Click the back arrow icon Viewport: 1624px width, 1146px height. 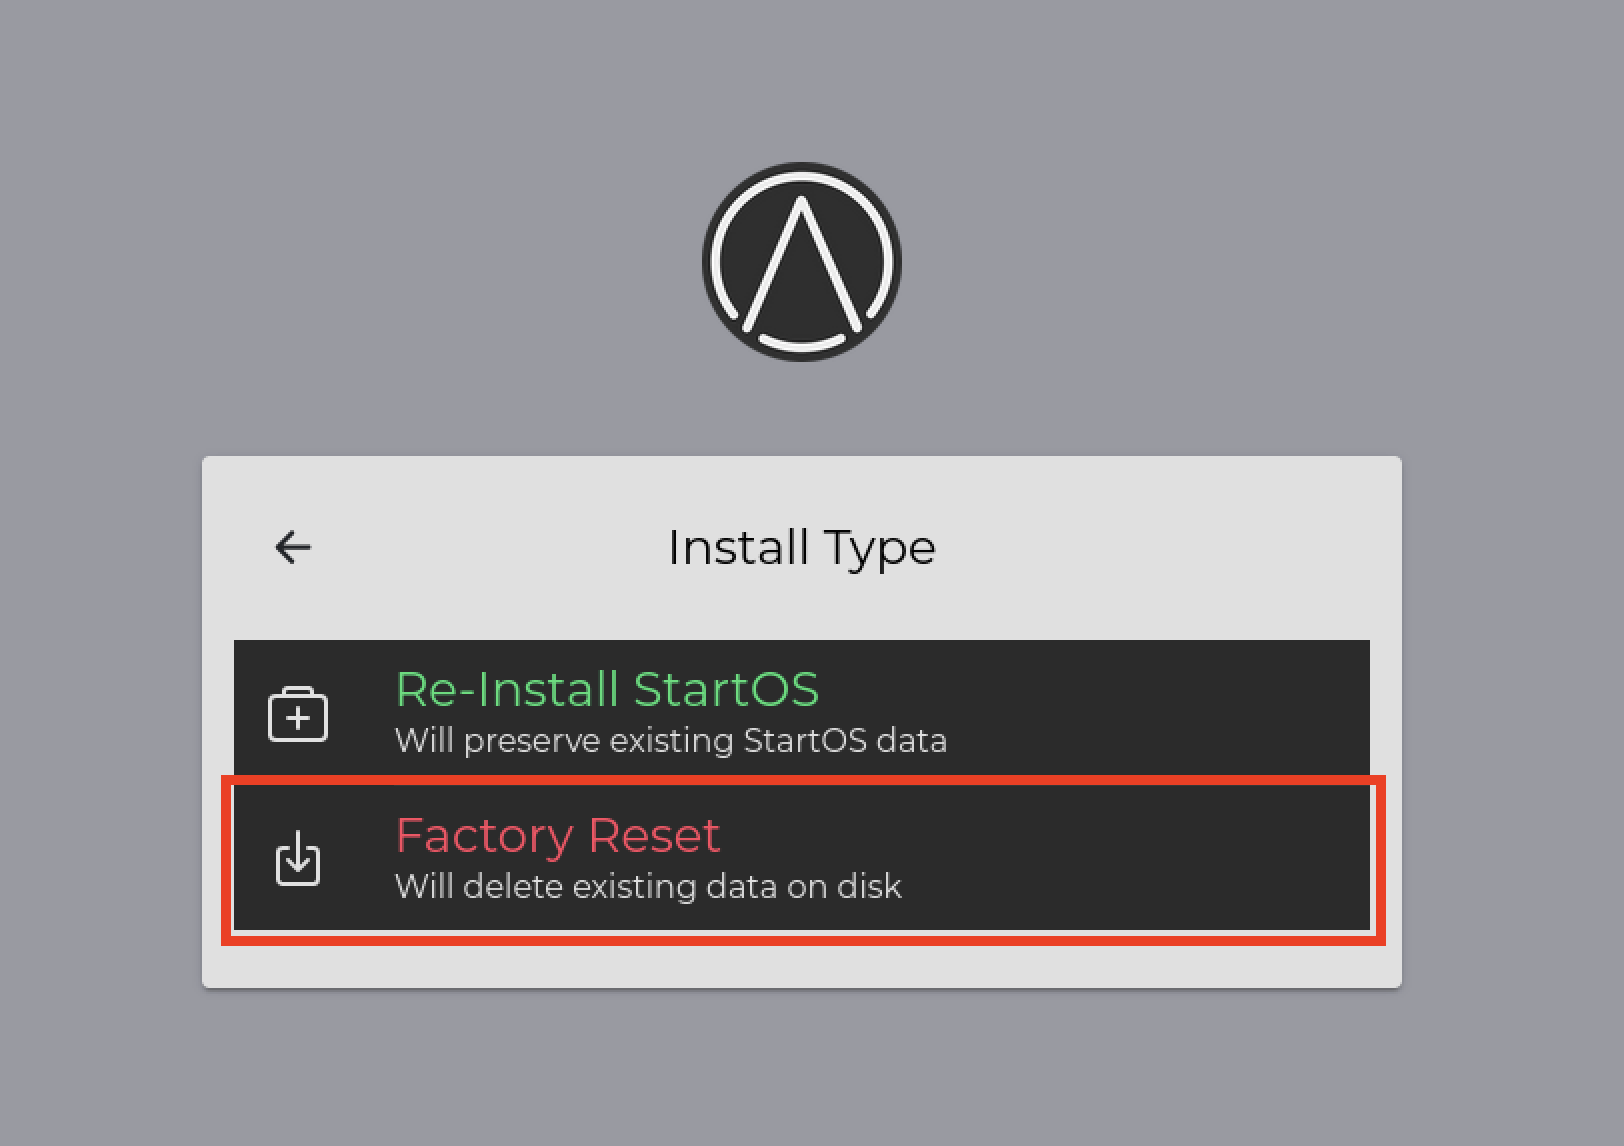pyautogui.click(x=293, y=547)
